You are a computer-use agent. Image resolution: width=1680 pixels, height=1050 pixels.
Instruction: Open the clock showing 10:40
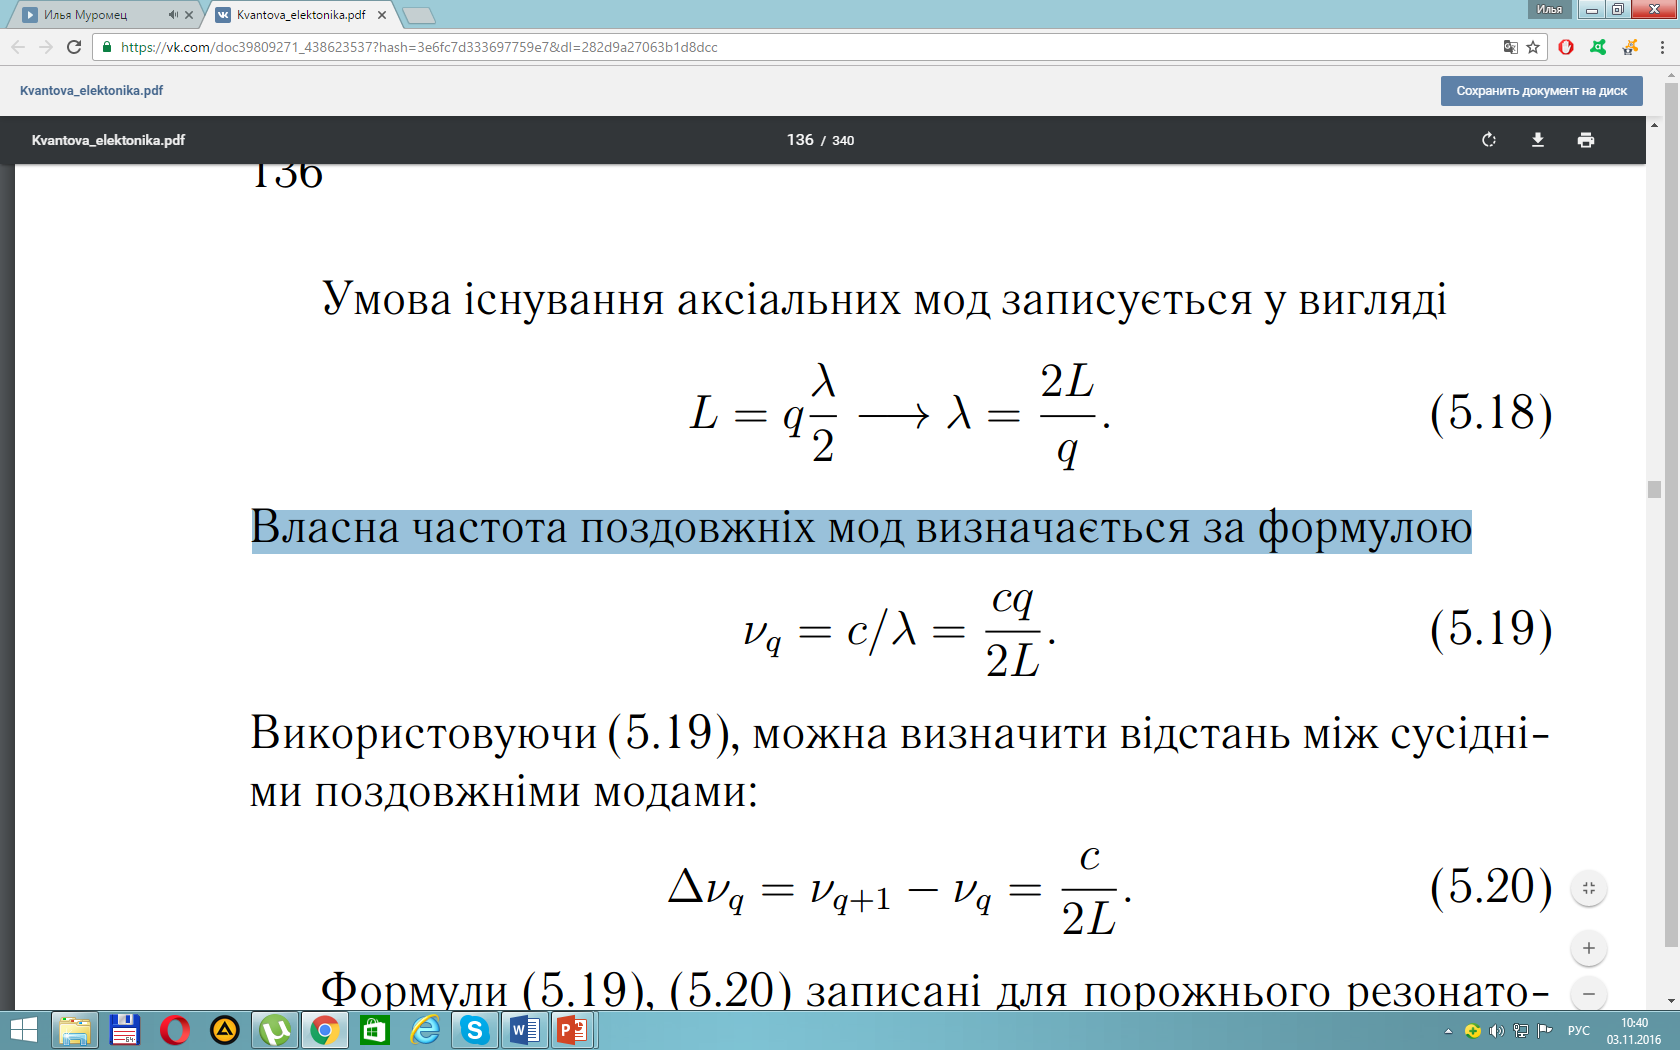(1634, 1031)
